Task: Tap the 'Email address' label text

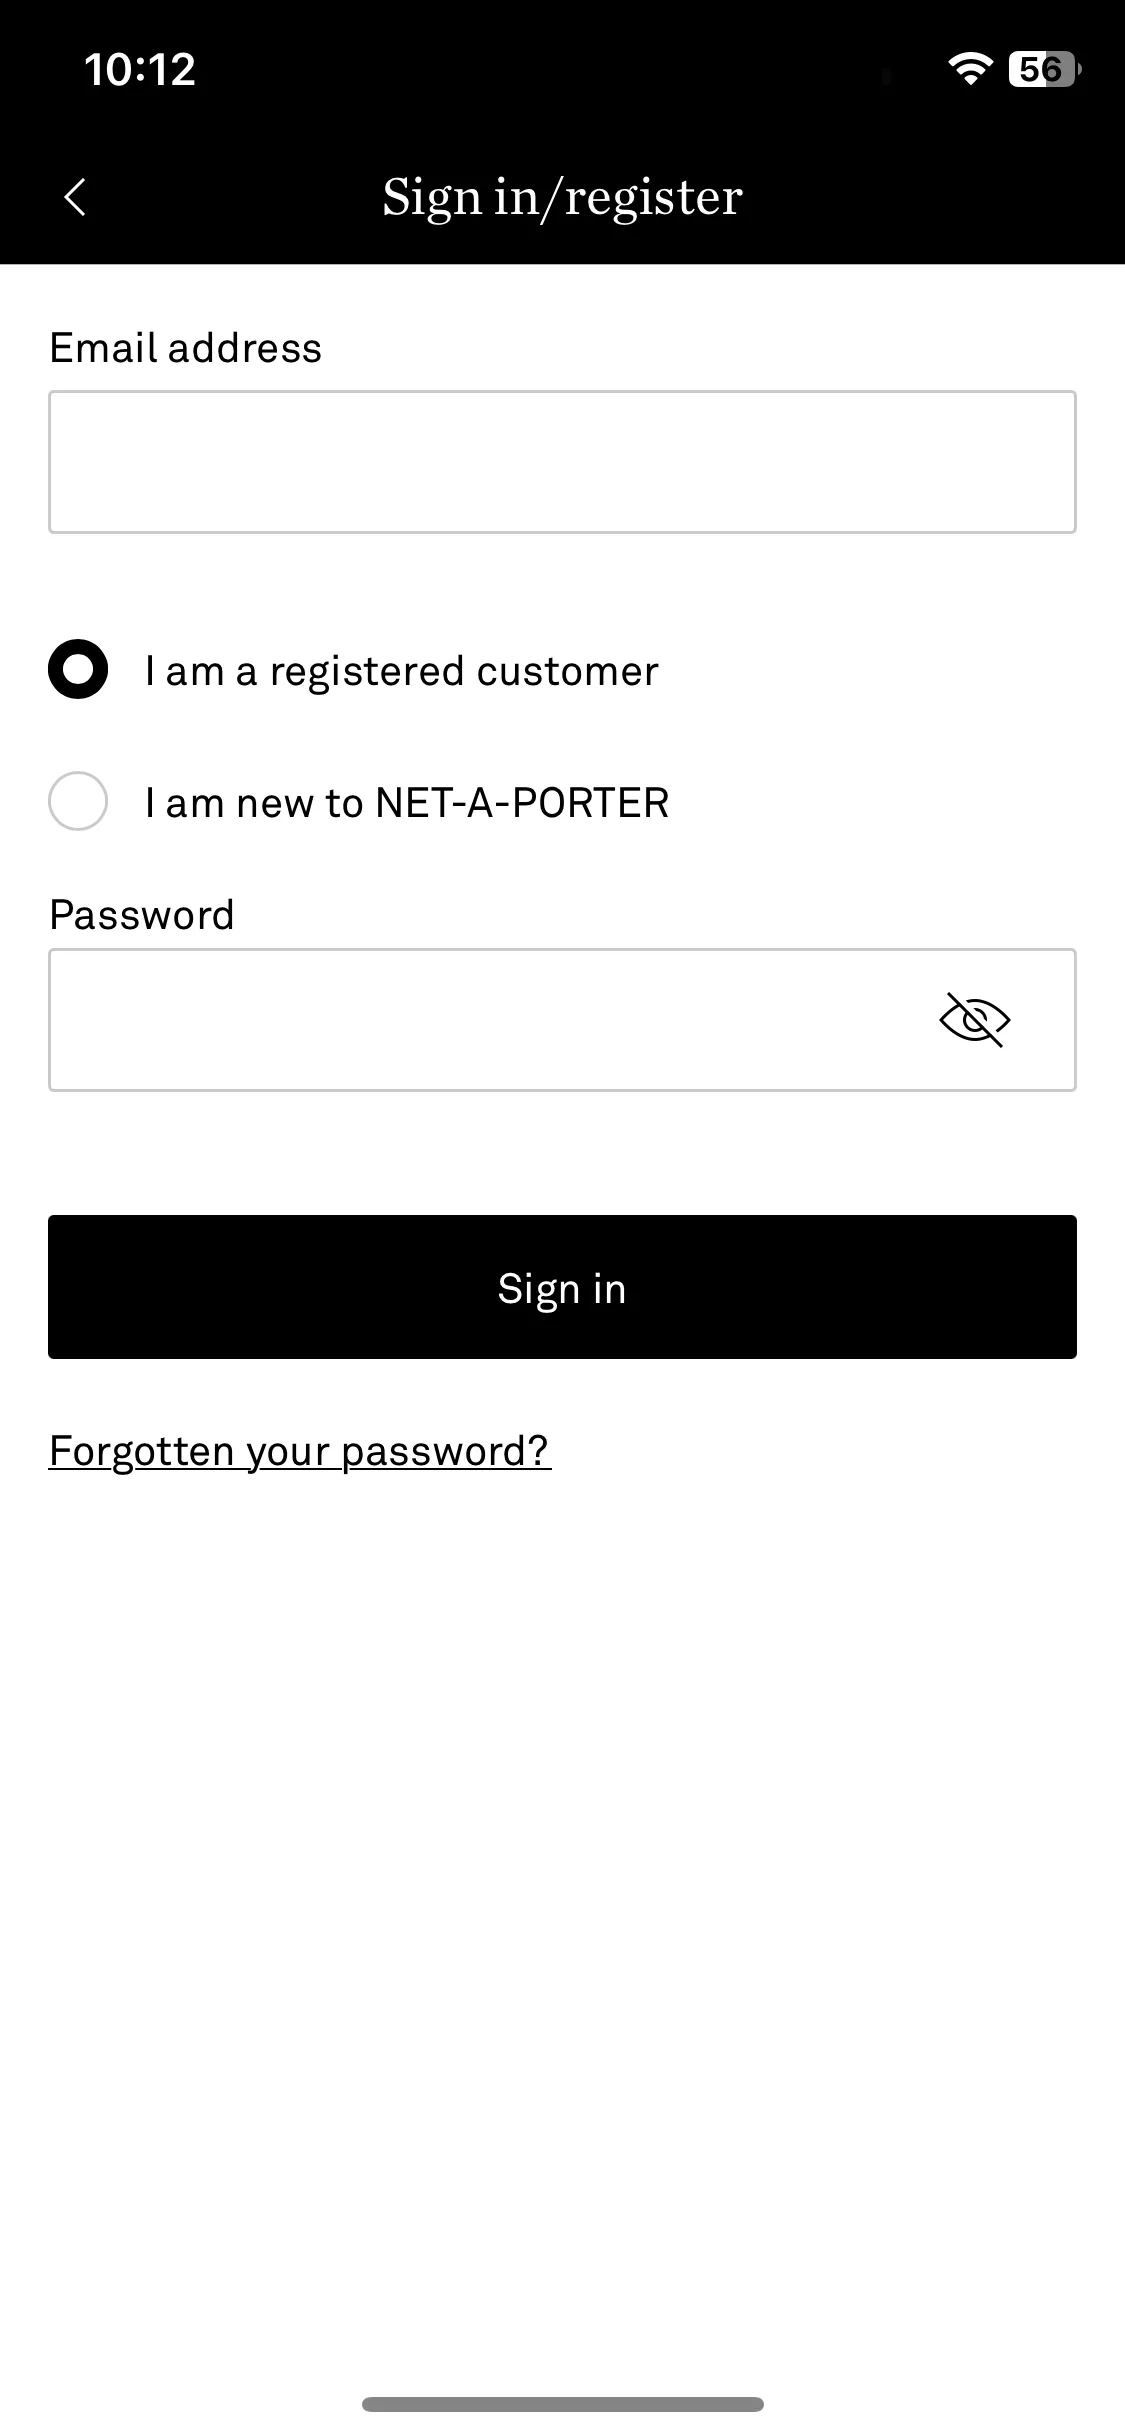Action: tap(186, 348)
